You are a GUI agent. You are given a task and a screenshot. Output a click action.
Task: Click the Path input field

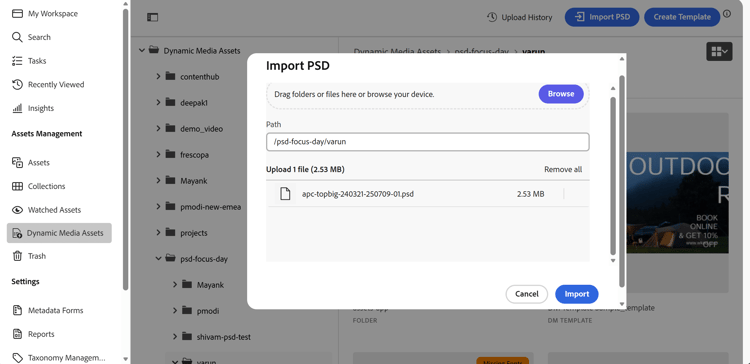pos(428,142)
